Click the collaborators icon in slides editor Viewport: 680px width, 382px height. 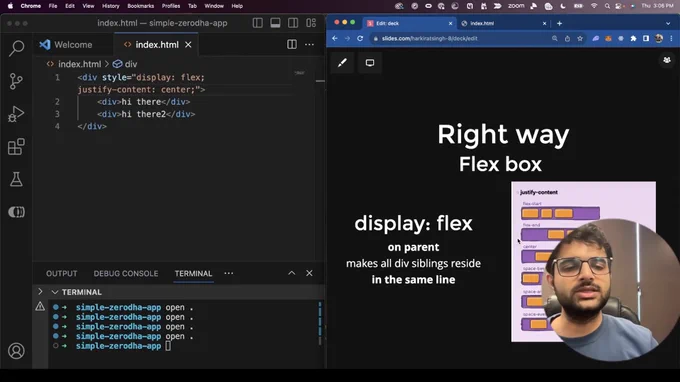coord(667,60)
